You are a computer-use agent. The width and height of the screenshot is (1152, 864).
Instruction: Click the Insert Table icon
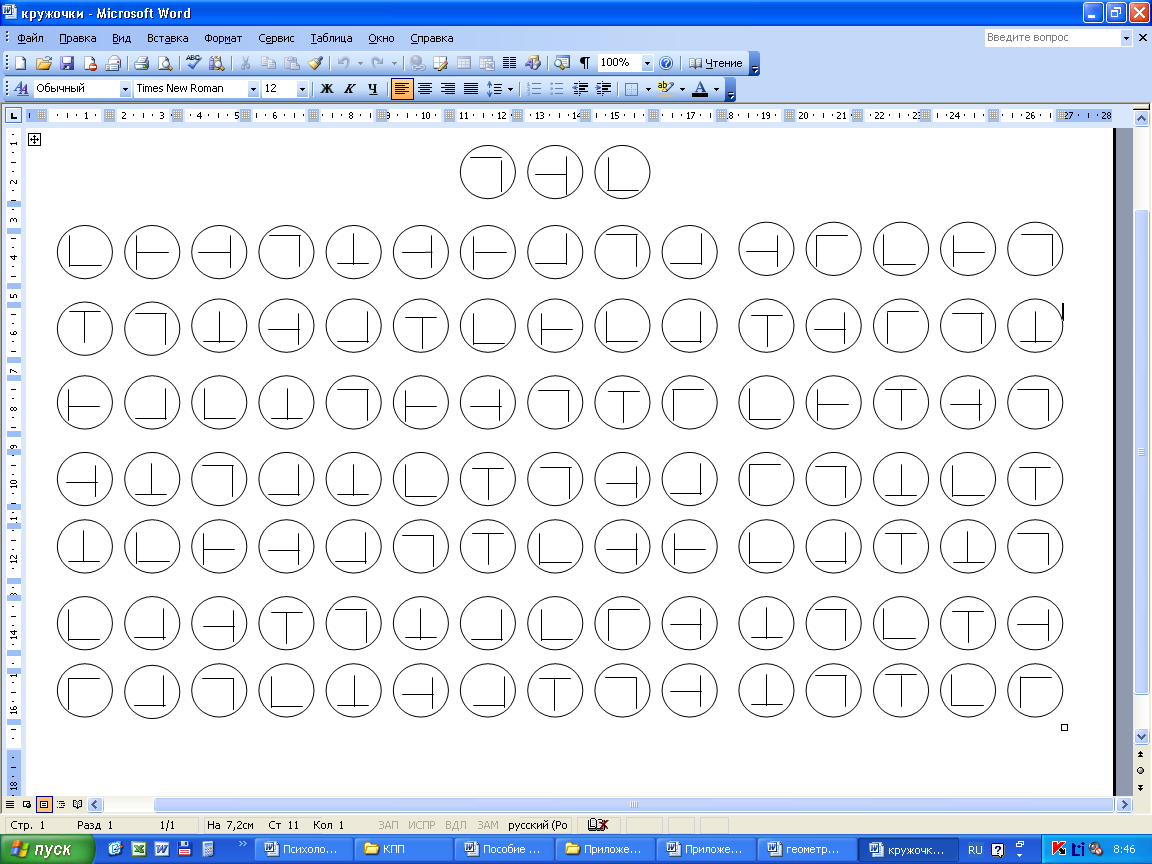464,63
